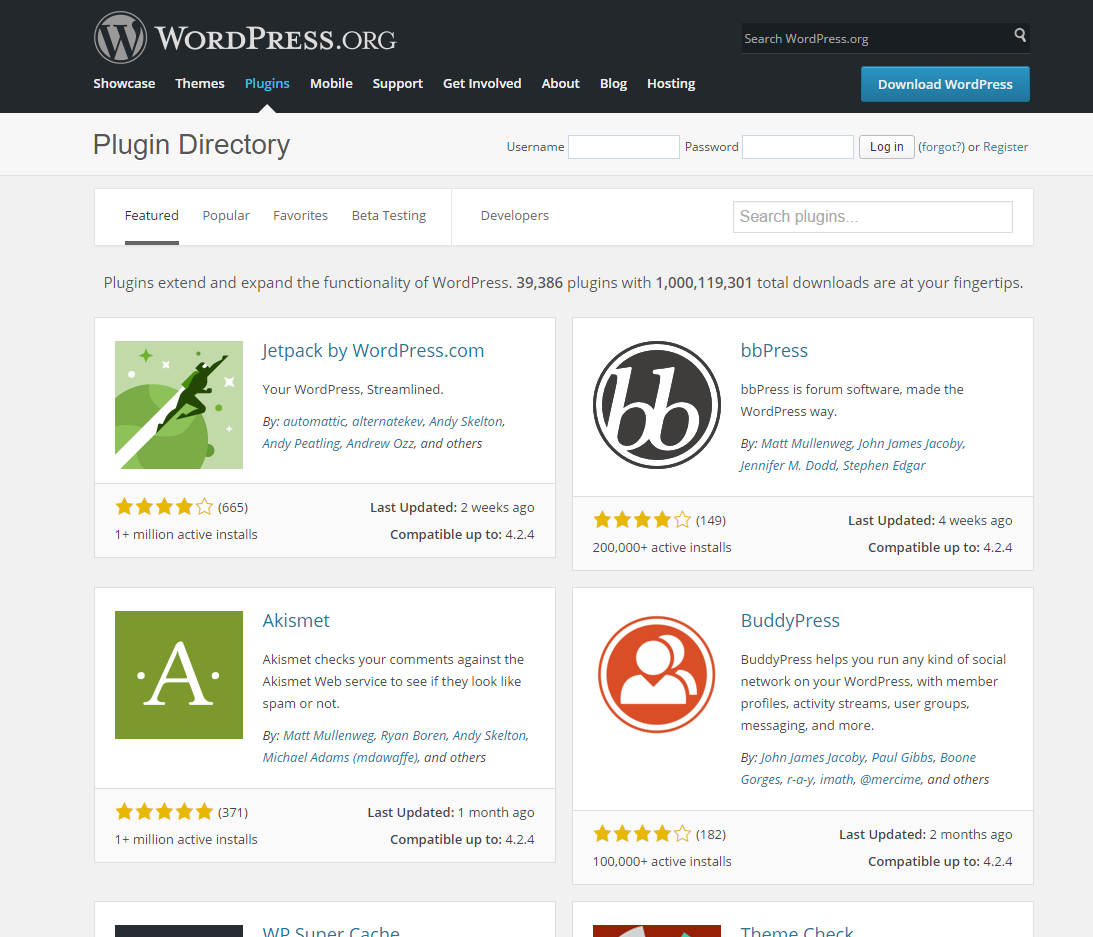Viewport: 1093px width, 937px height.
Task: Switch to the Favorites tab
Action: click(300, 215)
